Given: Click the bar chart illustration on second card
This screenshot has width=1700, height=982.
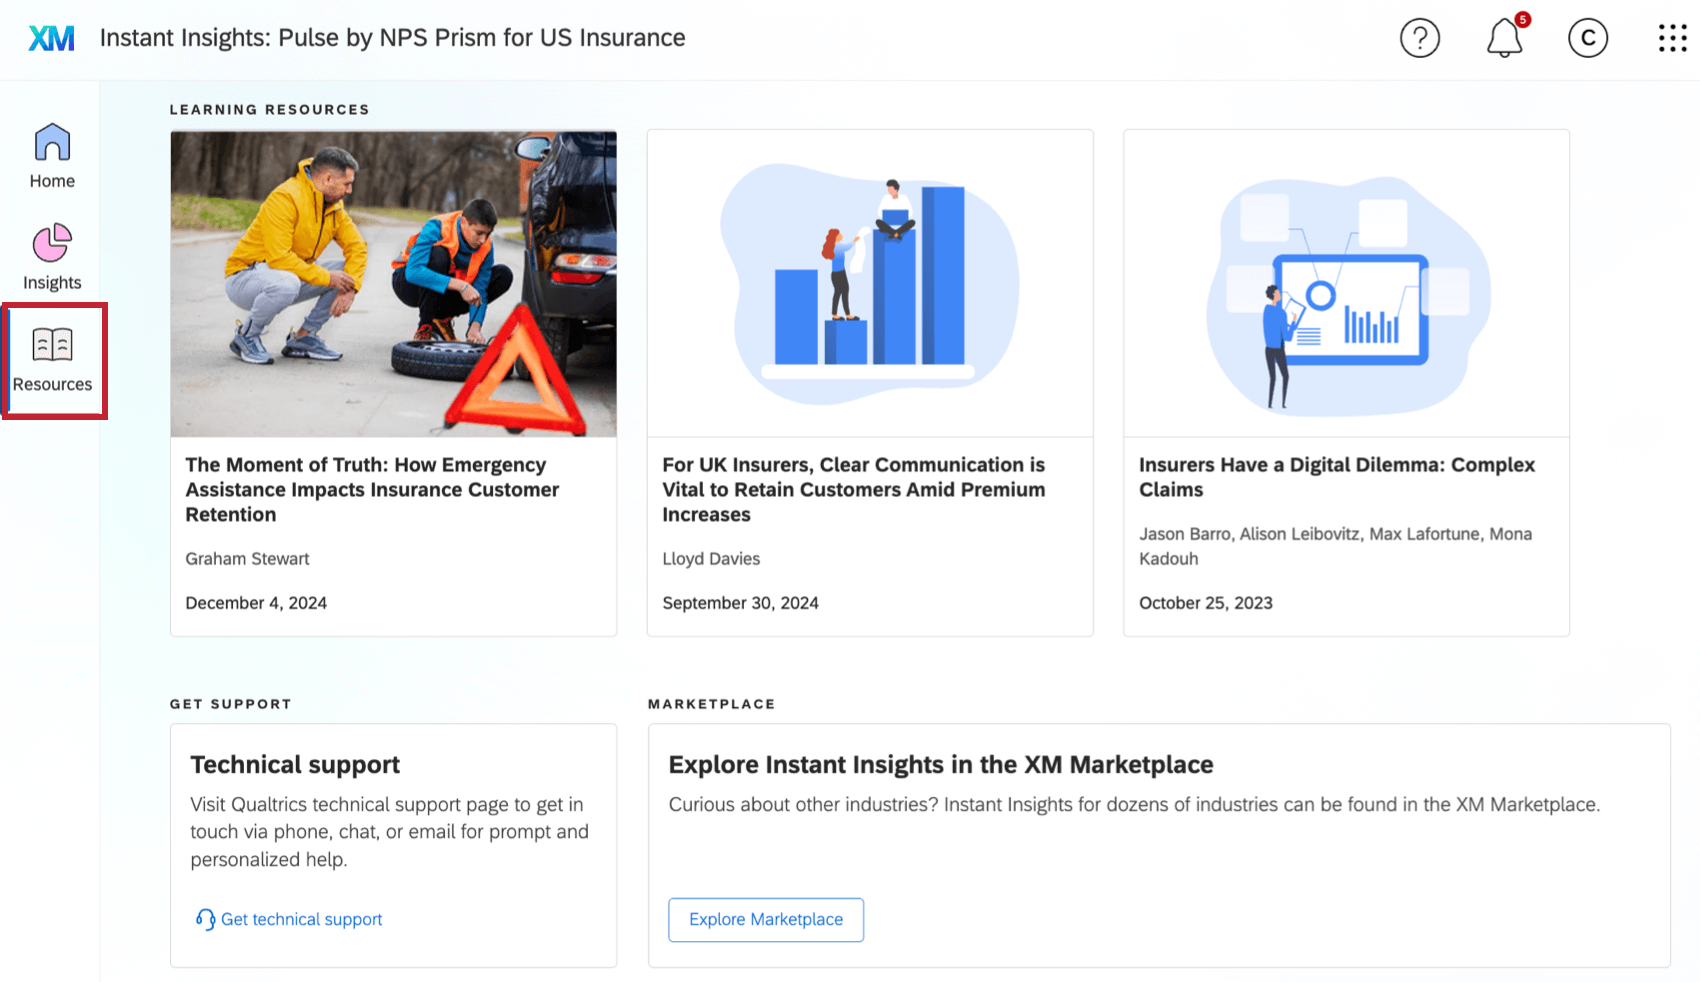Looking at the screenshot, I should coord(869,283).
